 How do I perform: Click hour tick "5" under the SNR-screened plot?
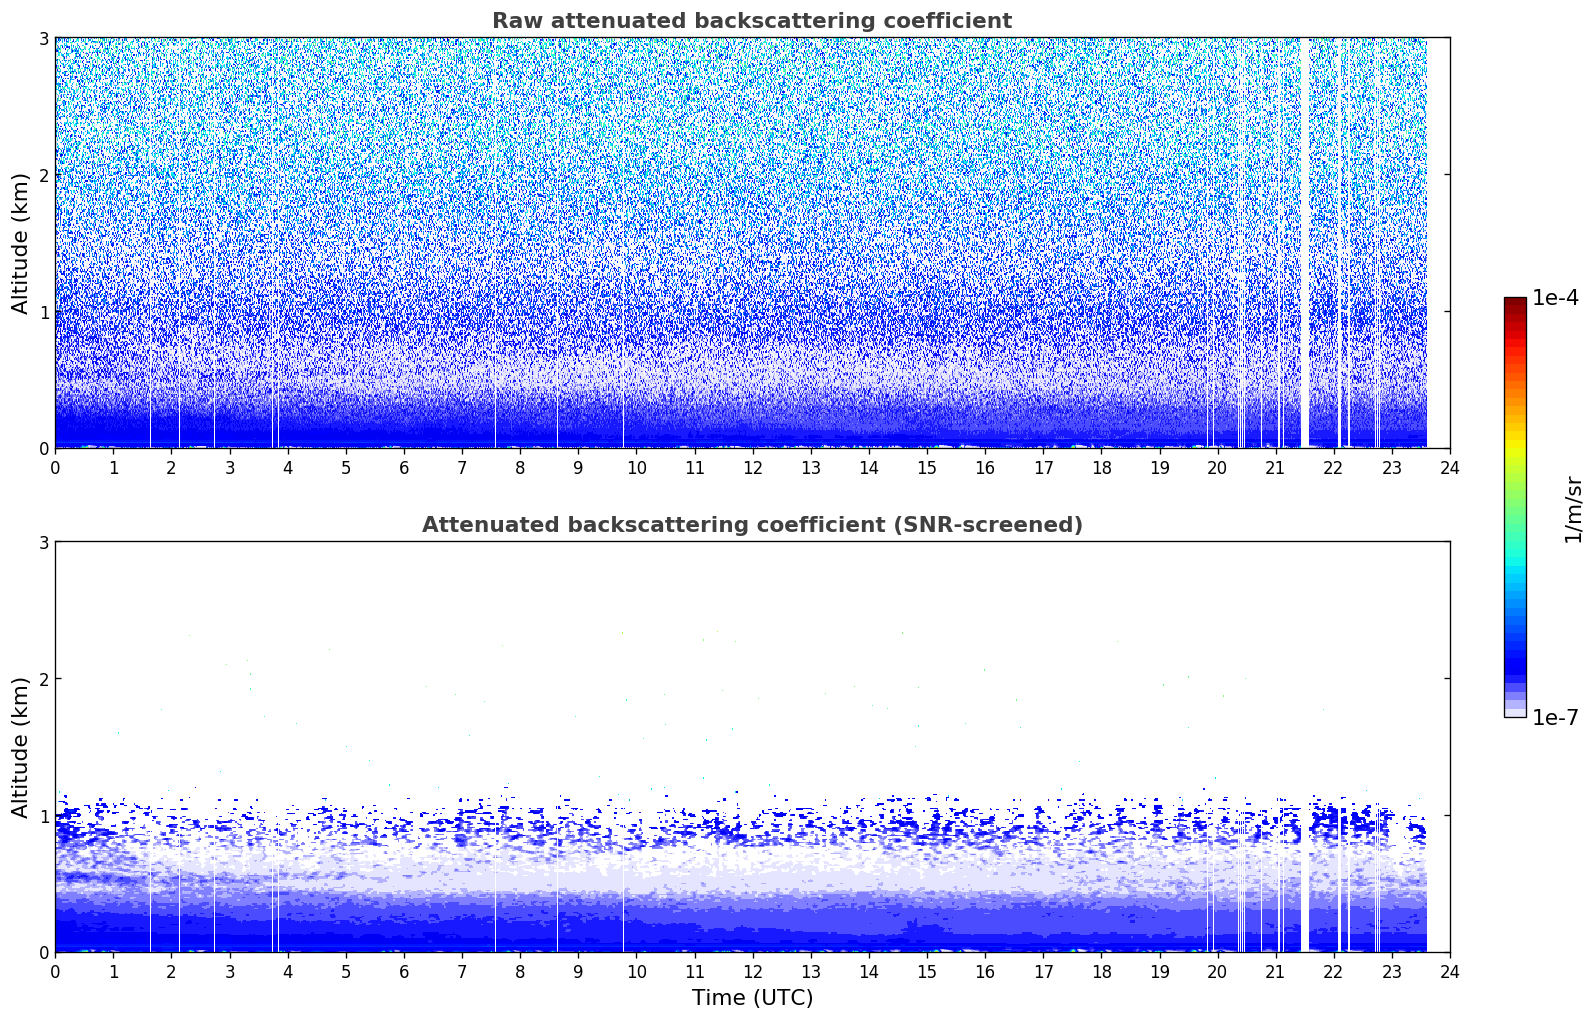[x=346, y=971]
